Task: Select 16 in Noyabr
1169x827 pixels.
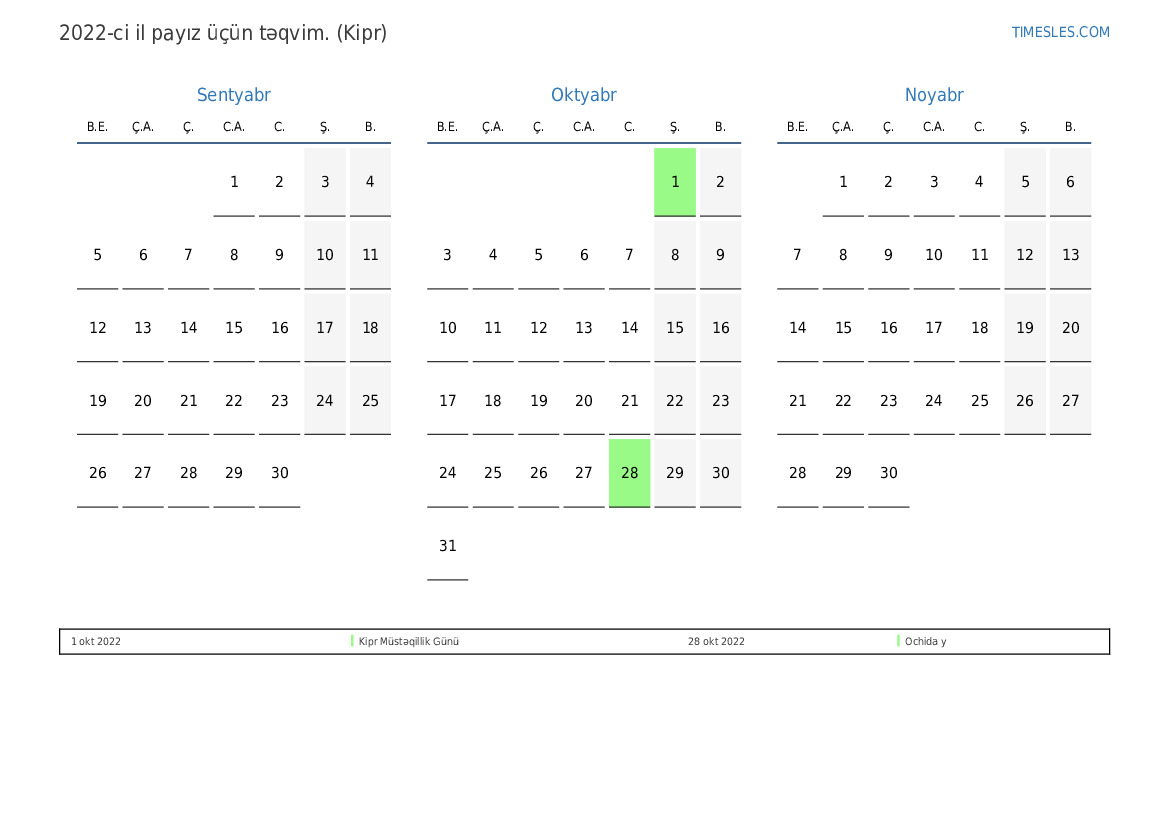Action: coord(889,328)
